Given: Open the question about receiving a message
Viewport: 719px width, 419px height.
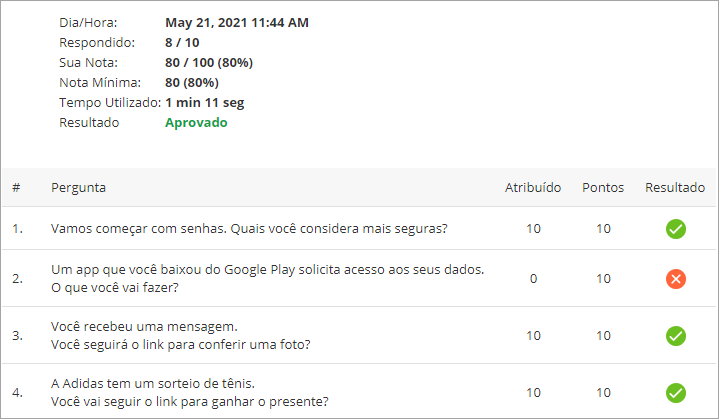Looking at the screenshot, I should pyautogui.click(x=180, y=336).
